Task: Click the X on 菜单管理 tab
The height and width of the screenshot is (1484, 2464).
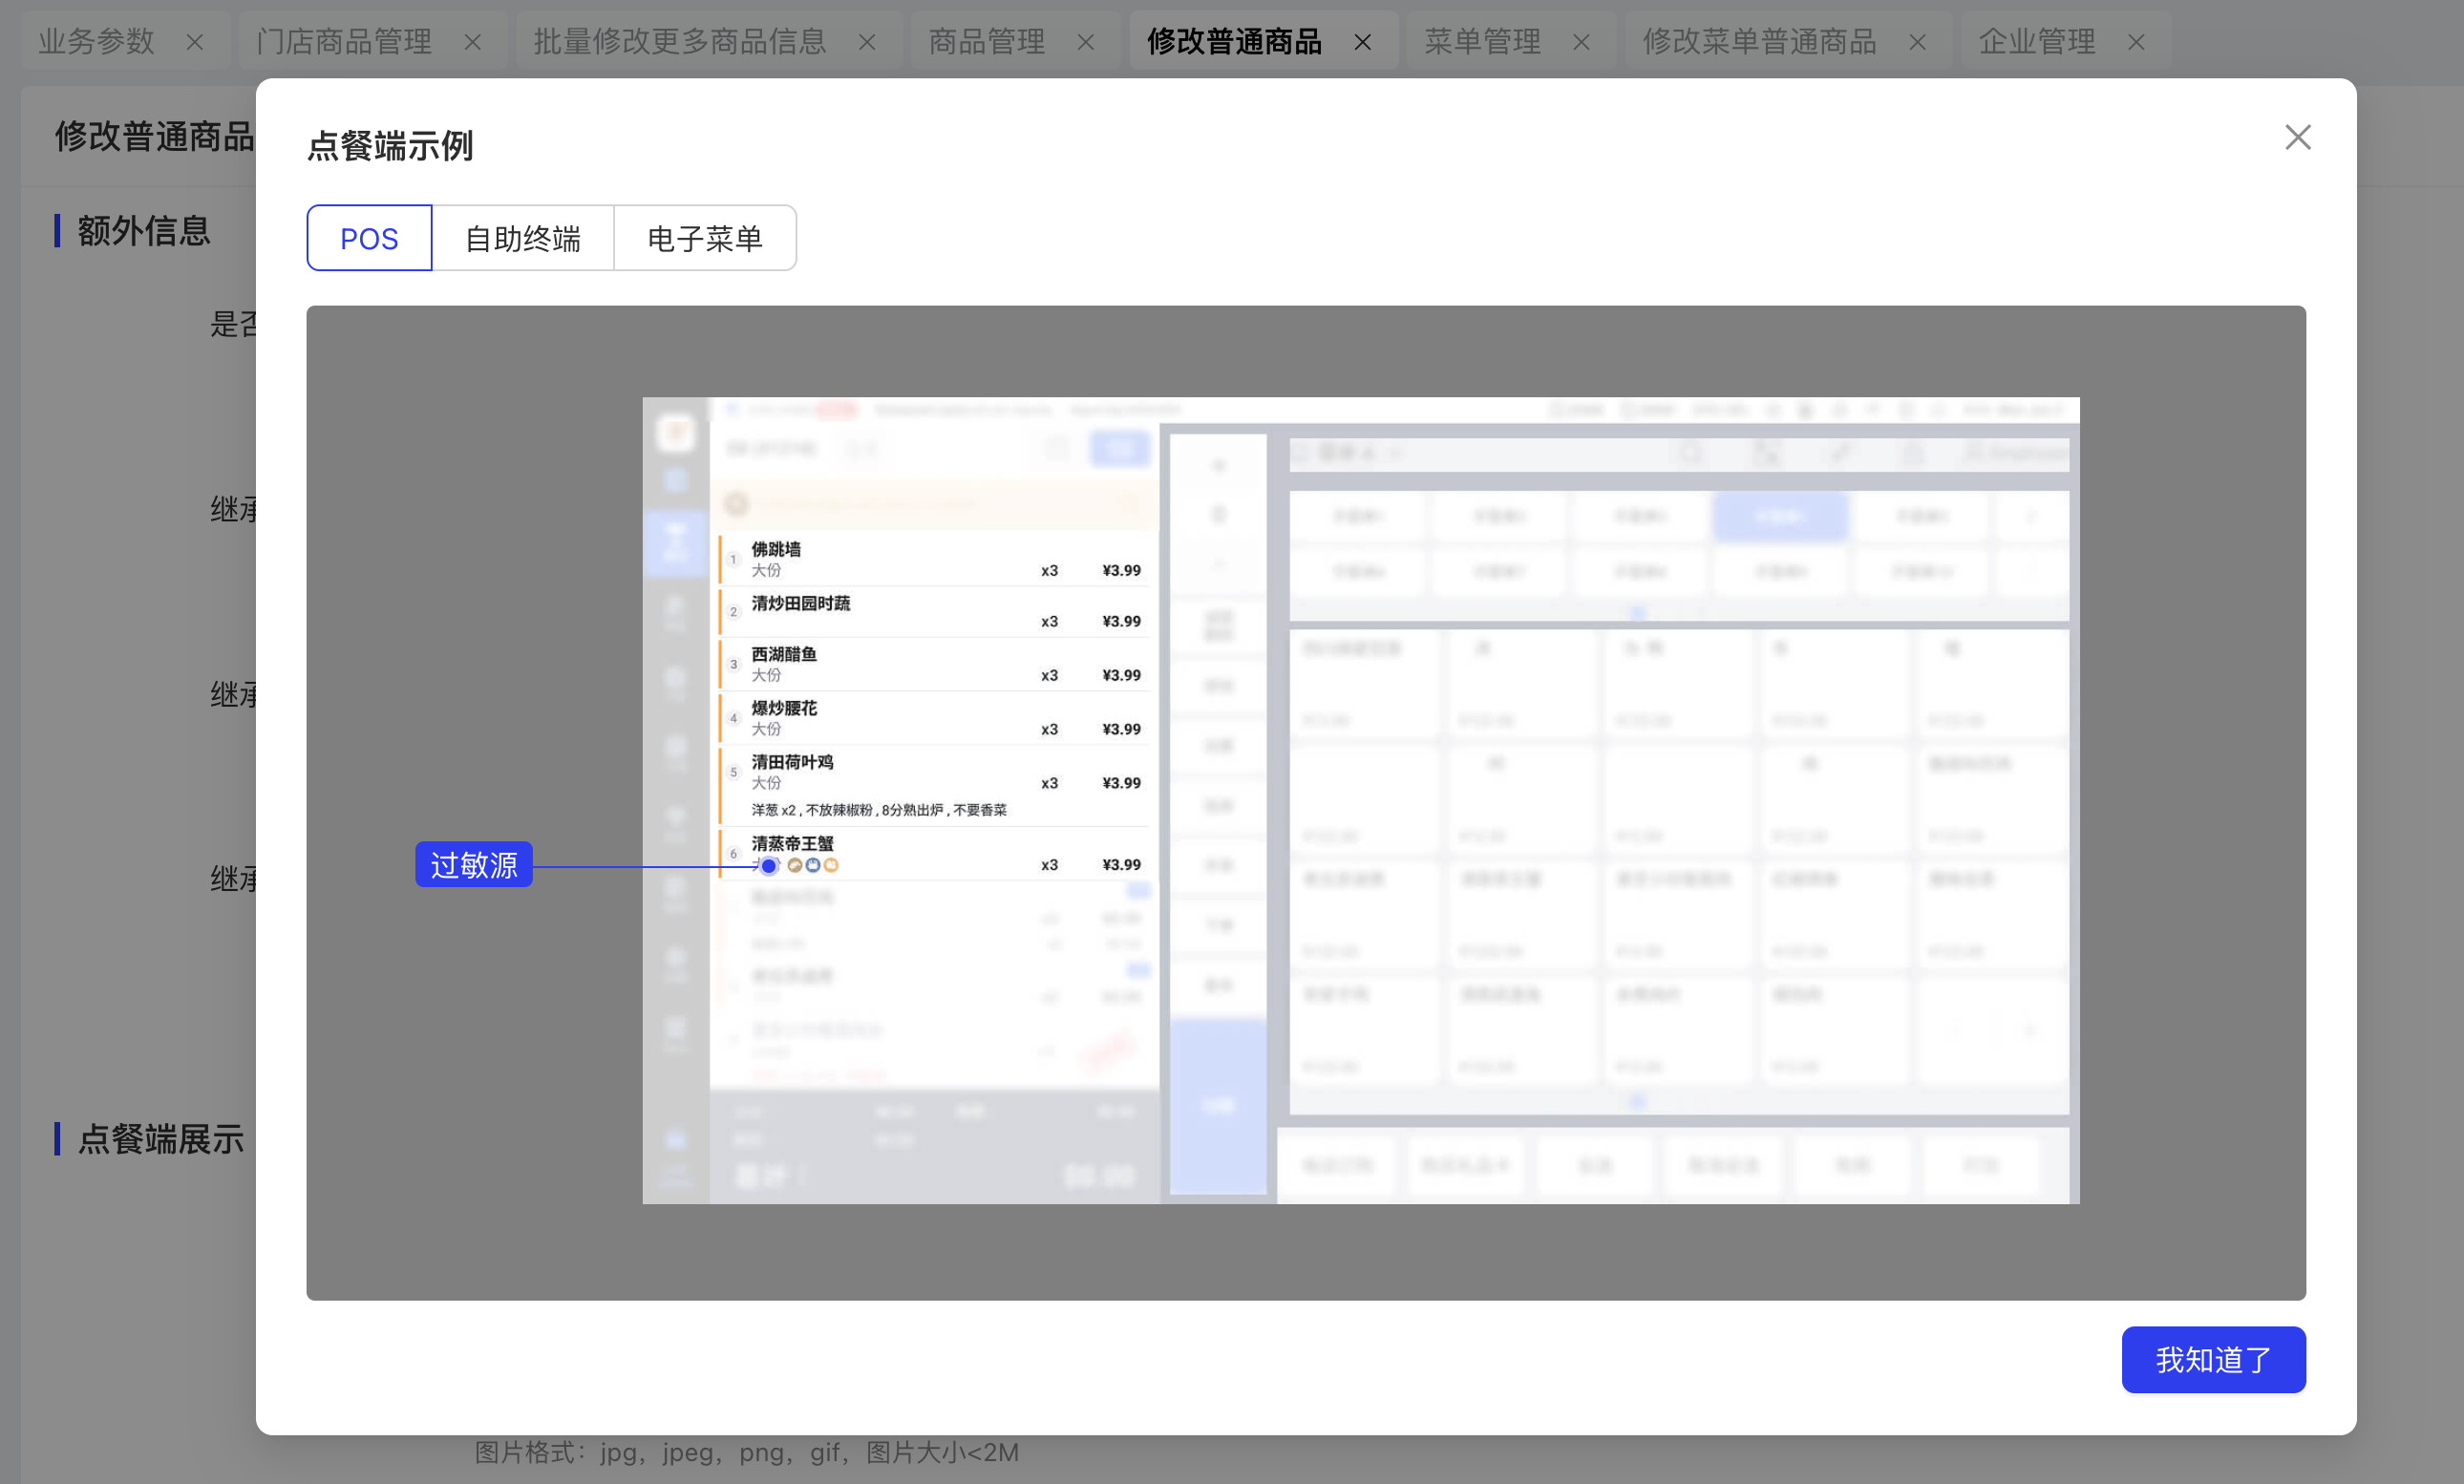Action: (x=1581, y=42)
